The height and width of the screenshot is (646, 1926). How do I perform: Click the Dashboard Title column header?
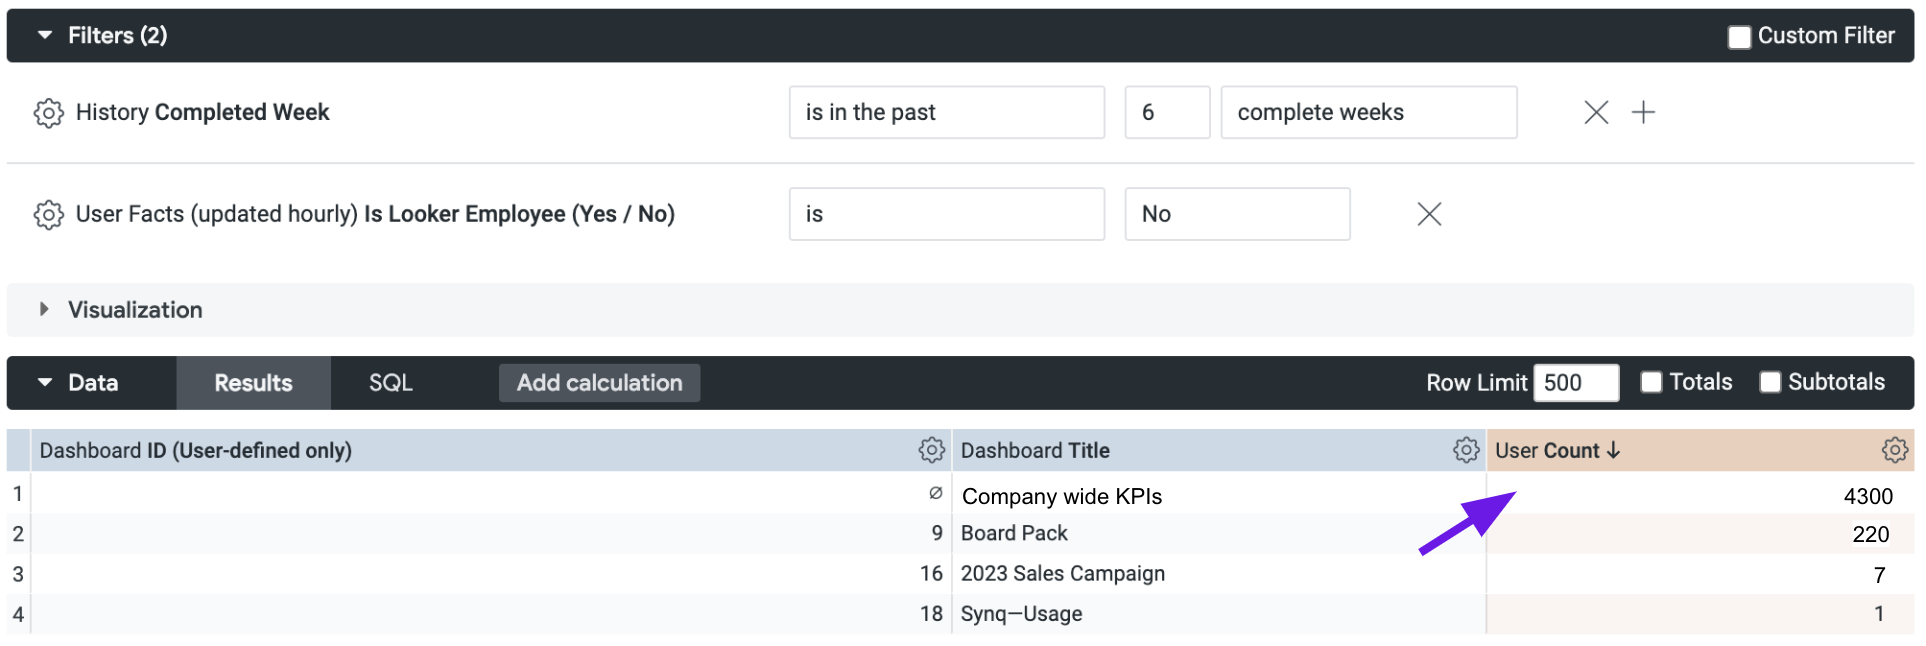pos(1035,451)
